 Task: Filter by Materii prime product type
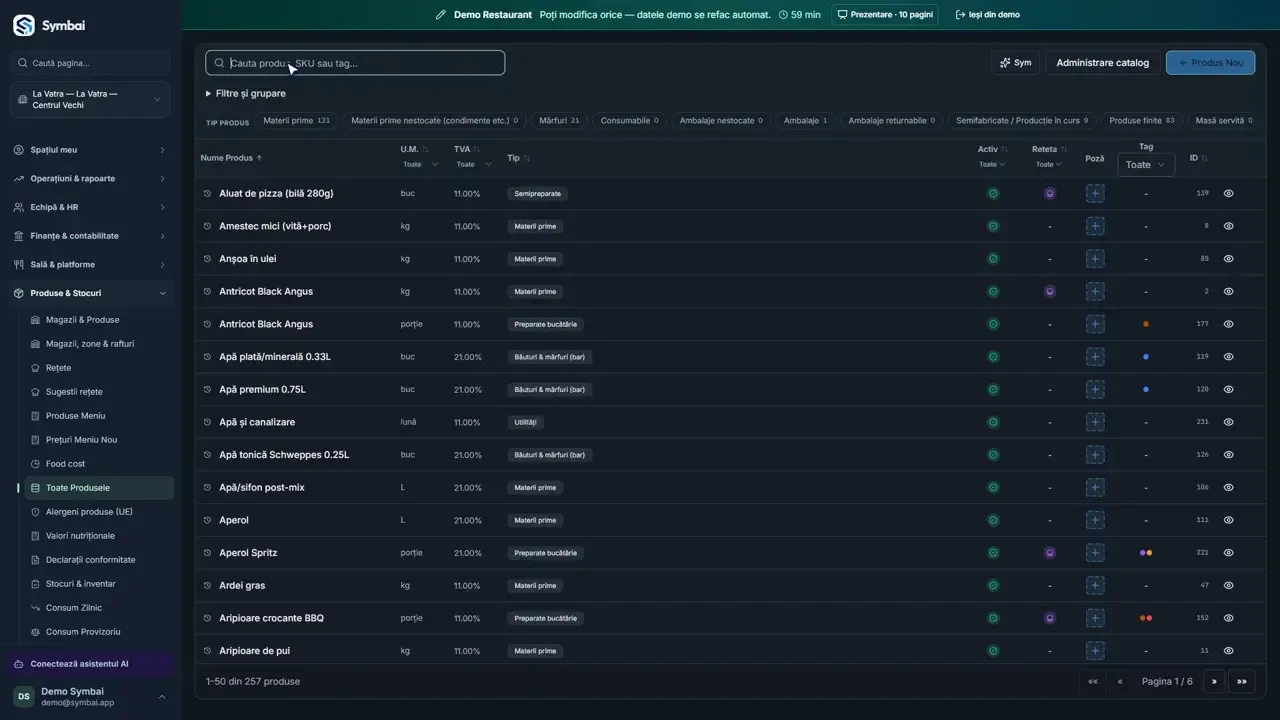(x=296, y=121)
